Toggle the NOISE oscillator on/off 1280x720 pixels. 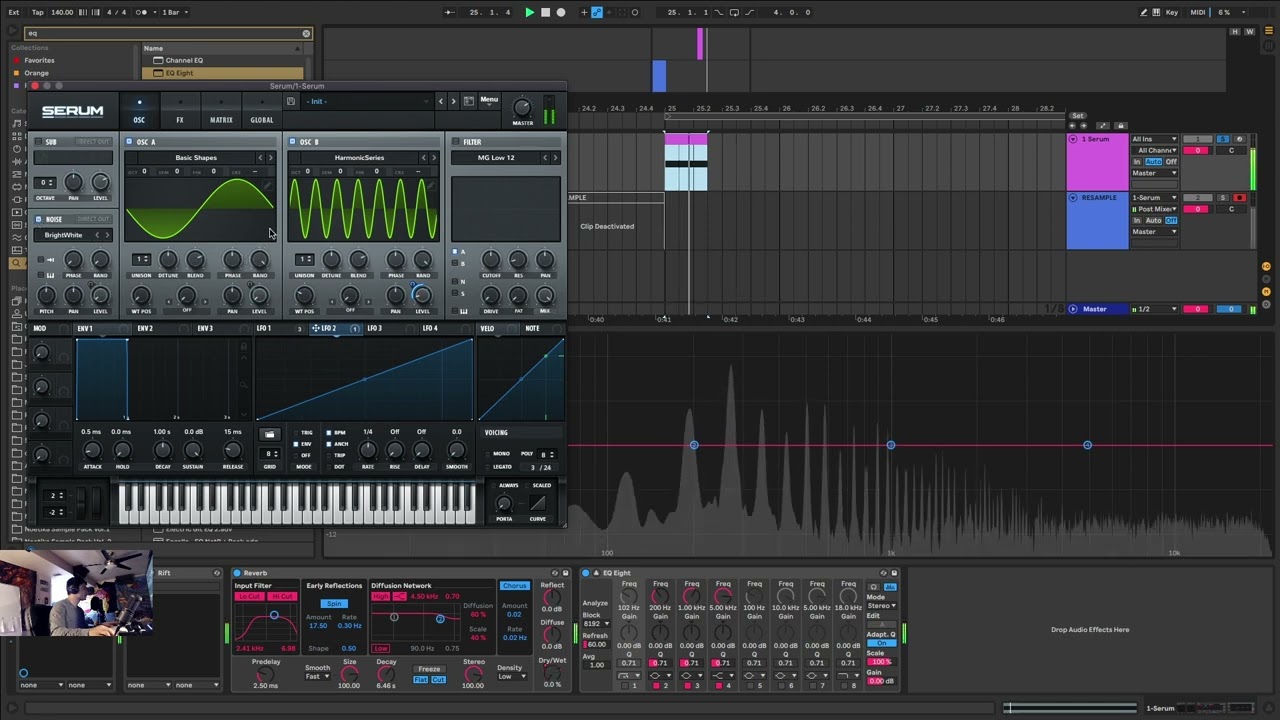[38, 219]
